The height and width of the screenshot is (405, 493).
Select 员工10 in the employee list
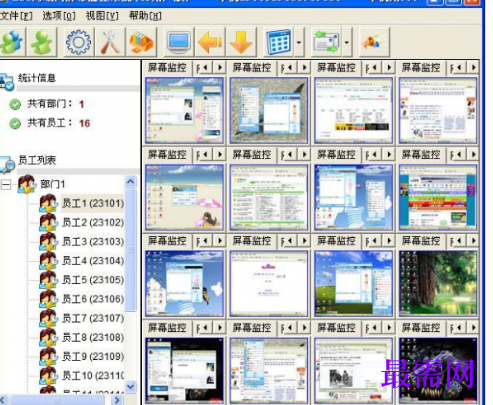pyautogui.click(x=93, y=376)
